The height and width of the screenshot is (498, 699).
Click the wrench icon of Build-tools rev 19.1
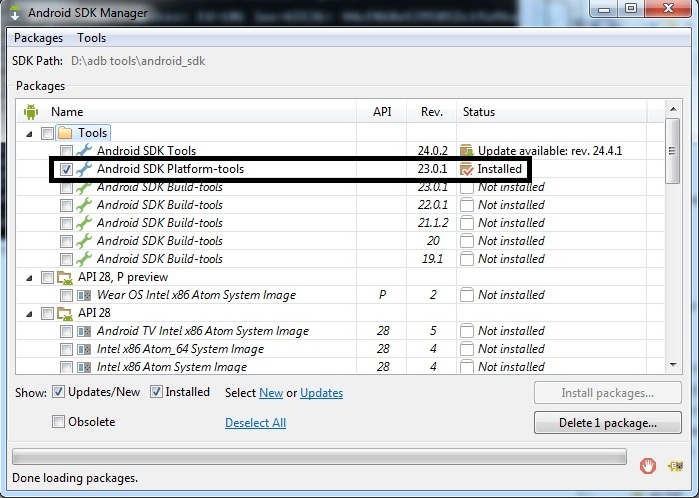84,259
